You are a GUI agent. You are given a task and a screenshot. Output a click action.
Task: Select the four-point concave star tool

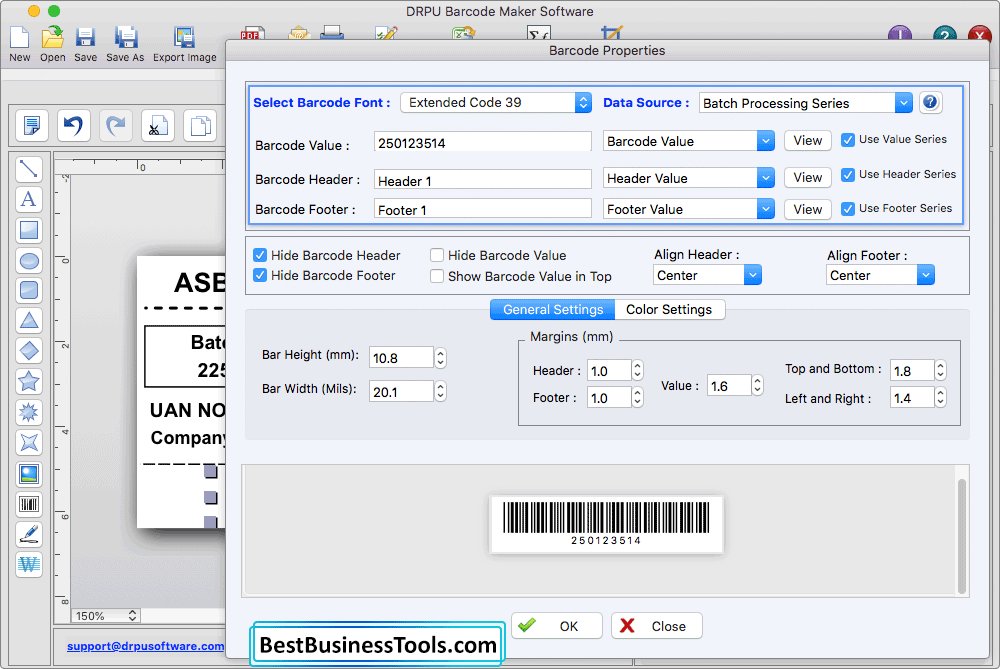(29, 442)
